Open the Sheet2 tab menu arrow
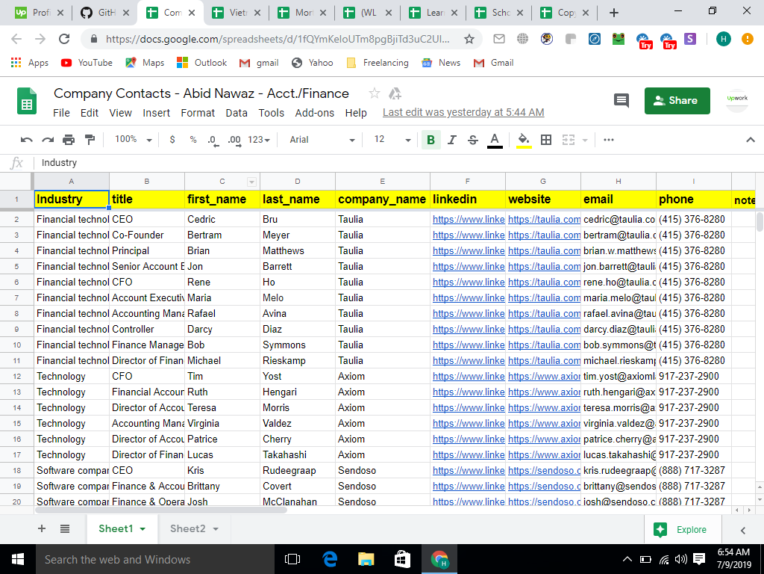The width and height of the screenshot is (764, 574). [215, 529]
